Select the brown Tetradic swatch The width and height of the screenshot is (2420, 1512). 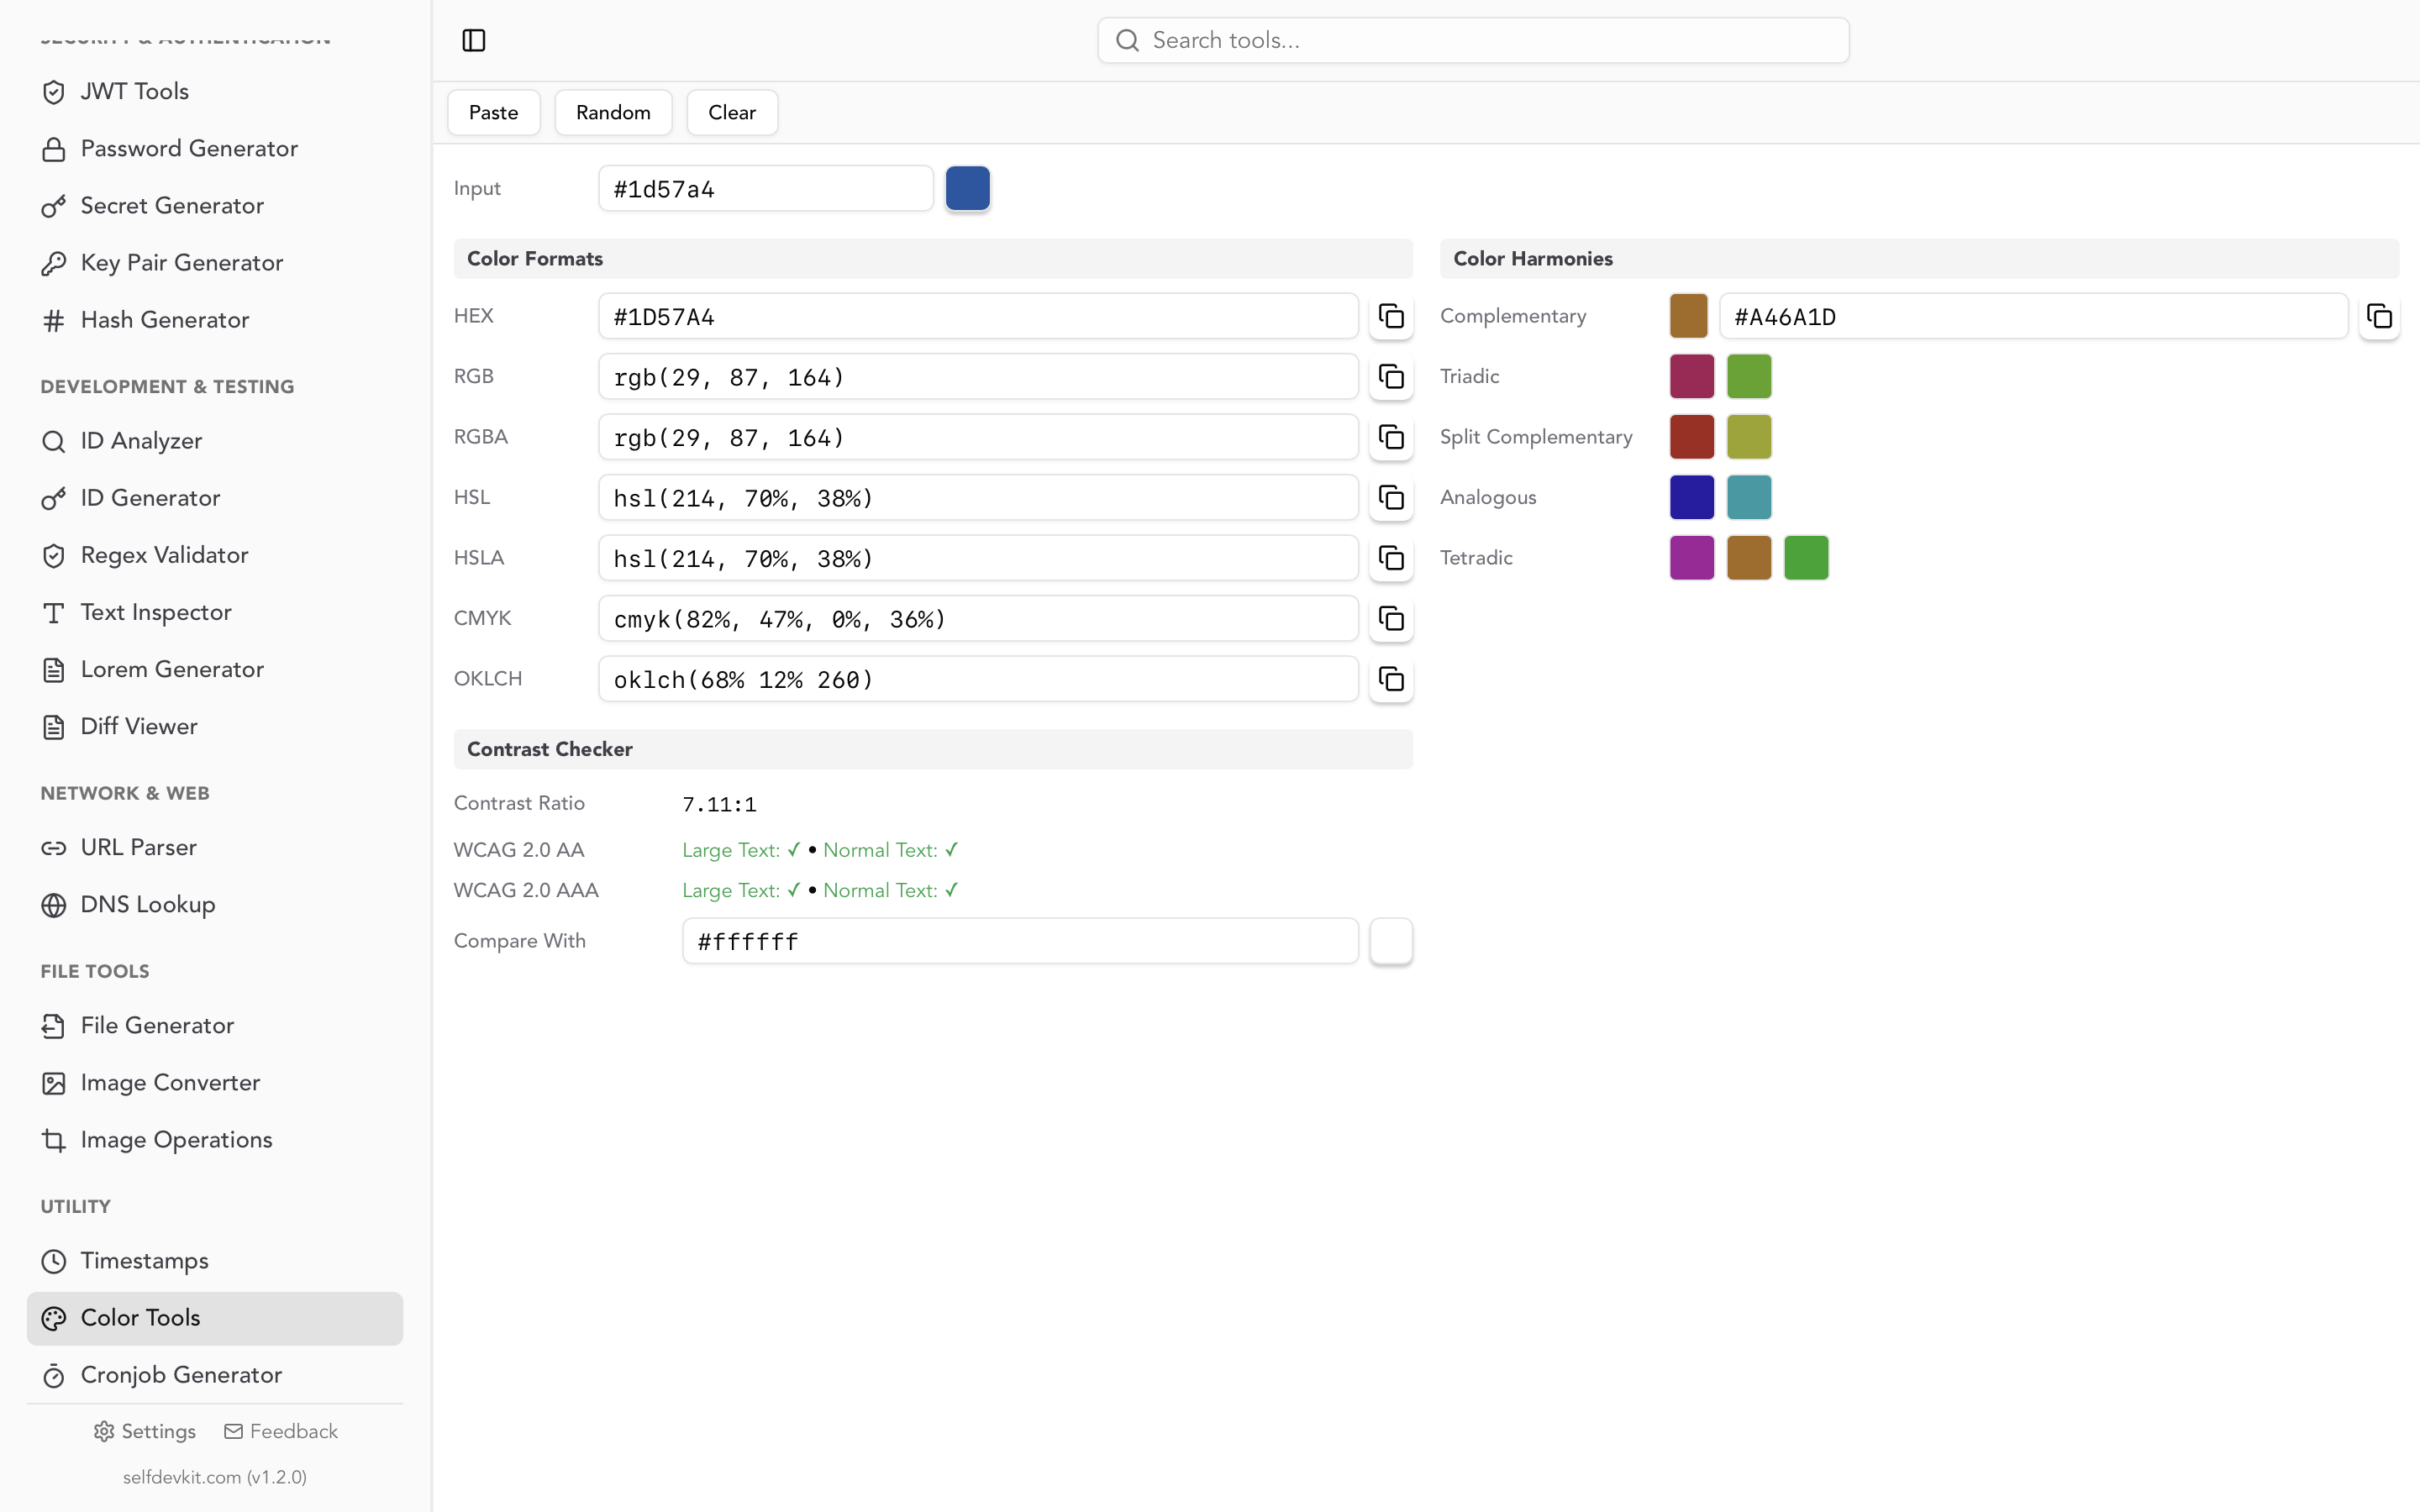pos(1749,558)
